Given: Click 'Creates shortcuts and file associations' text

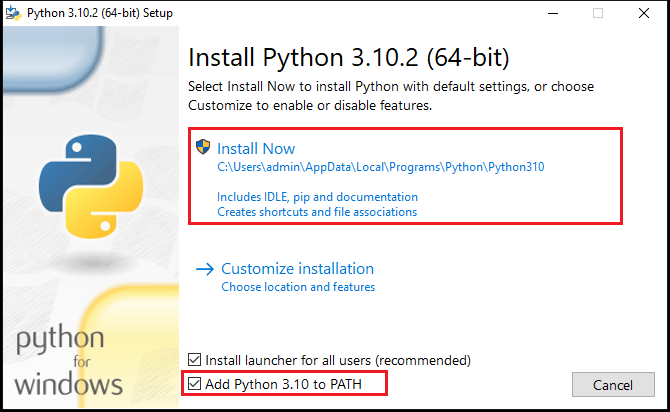Looking at the screenshot, I should [x=317, y=212].
